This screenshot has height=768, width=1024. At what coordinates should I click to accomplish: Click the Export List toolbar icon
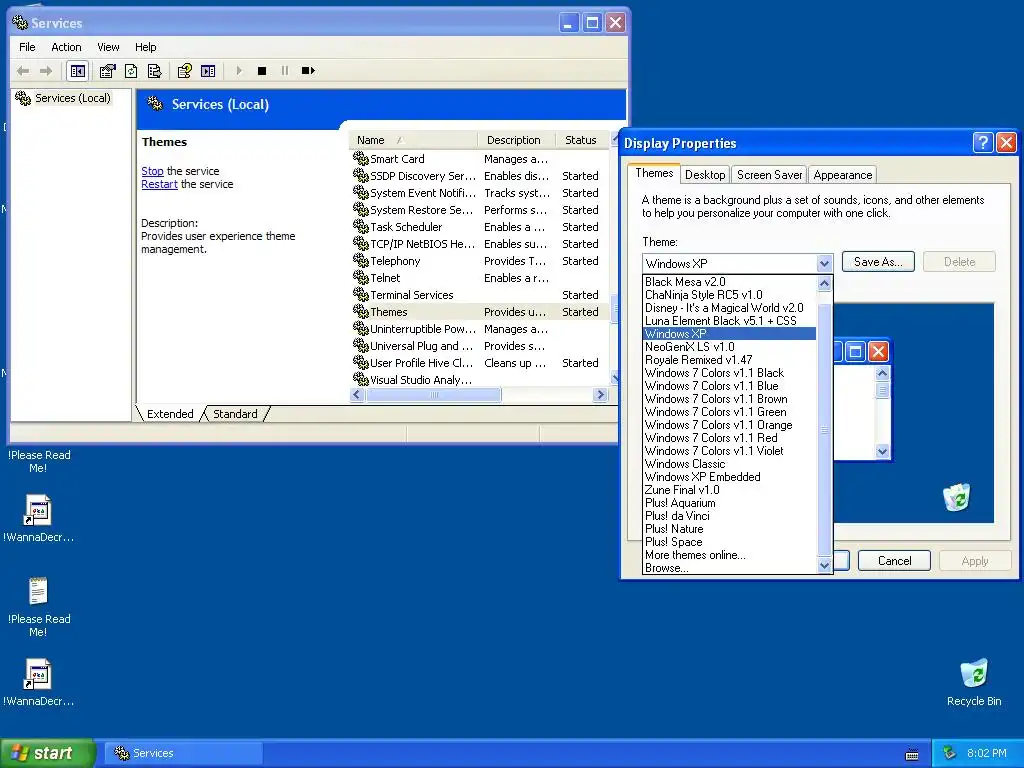click(x=155, y=71)
